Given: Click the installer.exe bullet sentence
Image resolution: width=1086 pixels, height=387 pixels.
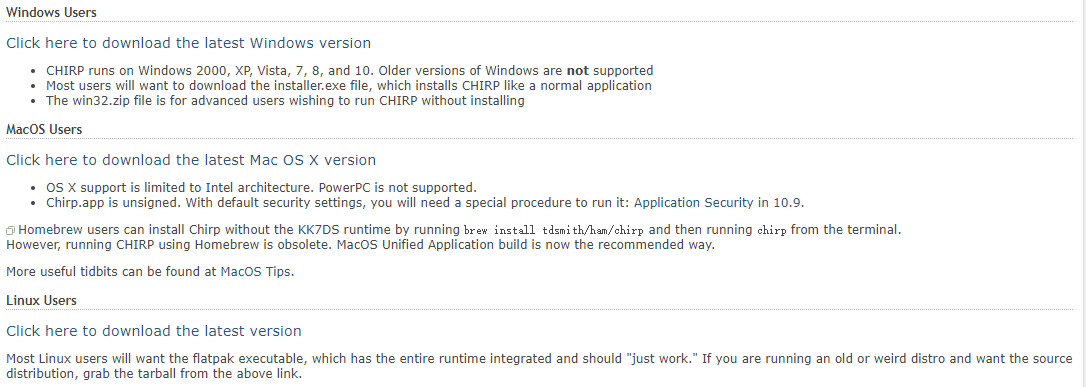Looking at the screenshot, I should pyautogui.click(x=349, y=86).
